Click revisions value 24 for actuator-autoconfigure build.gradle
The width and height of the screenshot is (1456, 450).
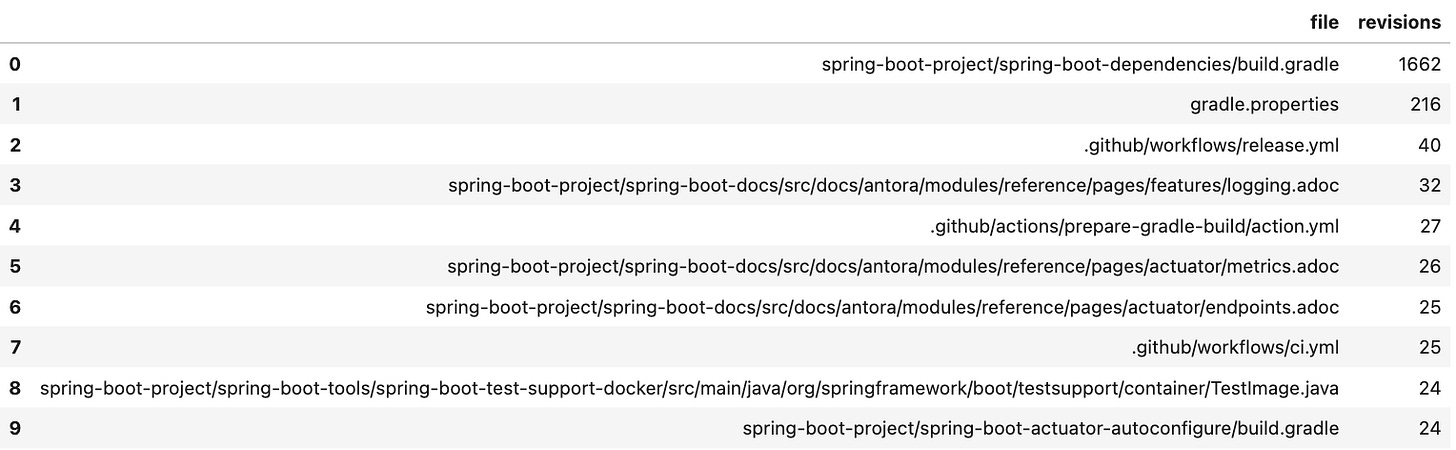[1430, 429]
